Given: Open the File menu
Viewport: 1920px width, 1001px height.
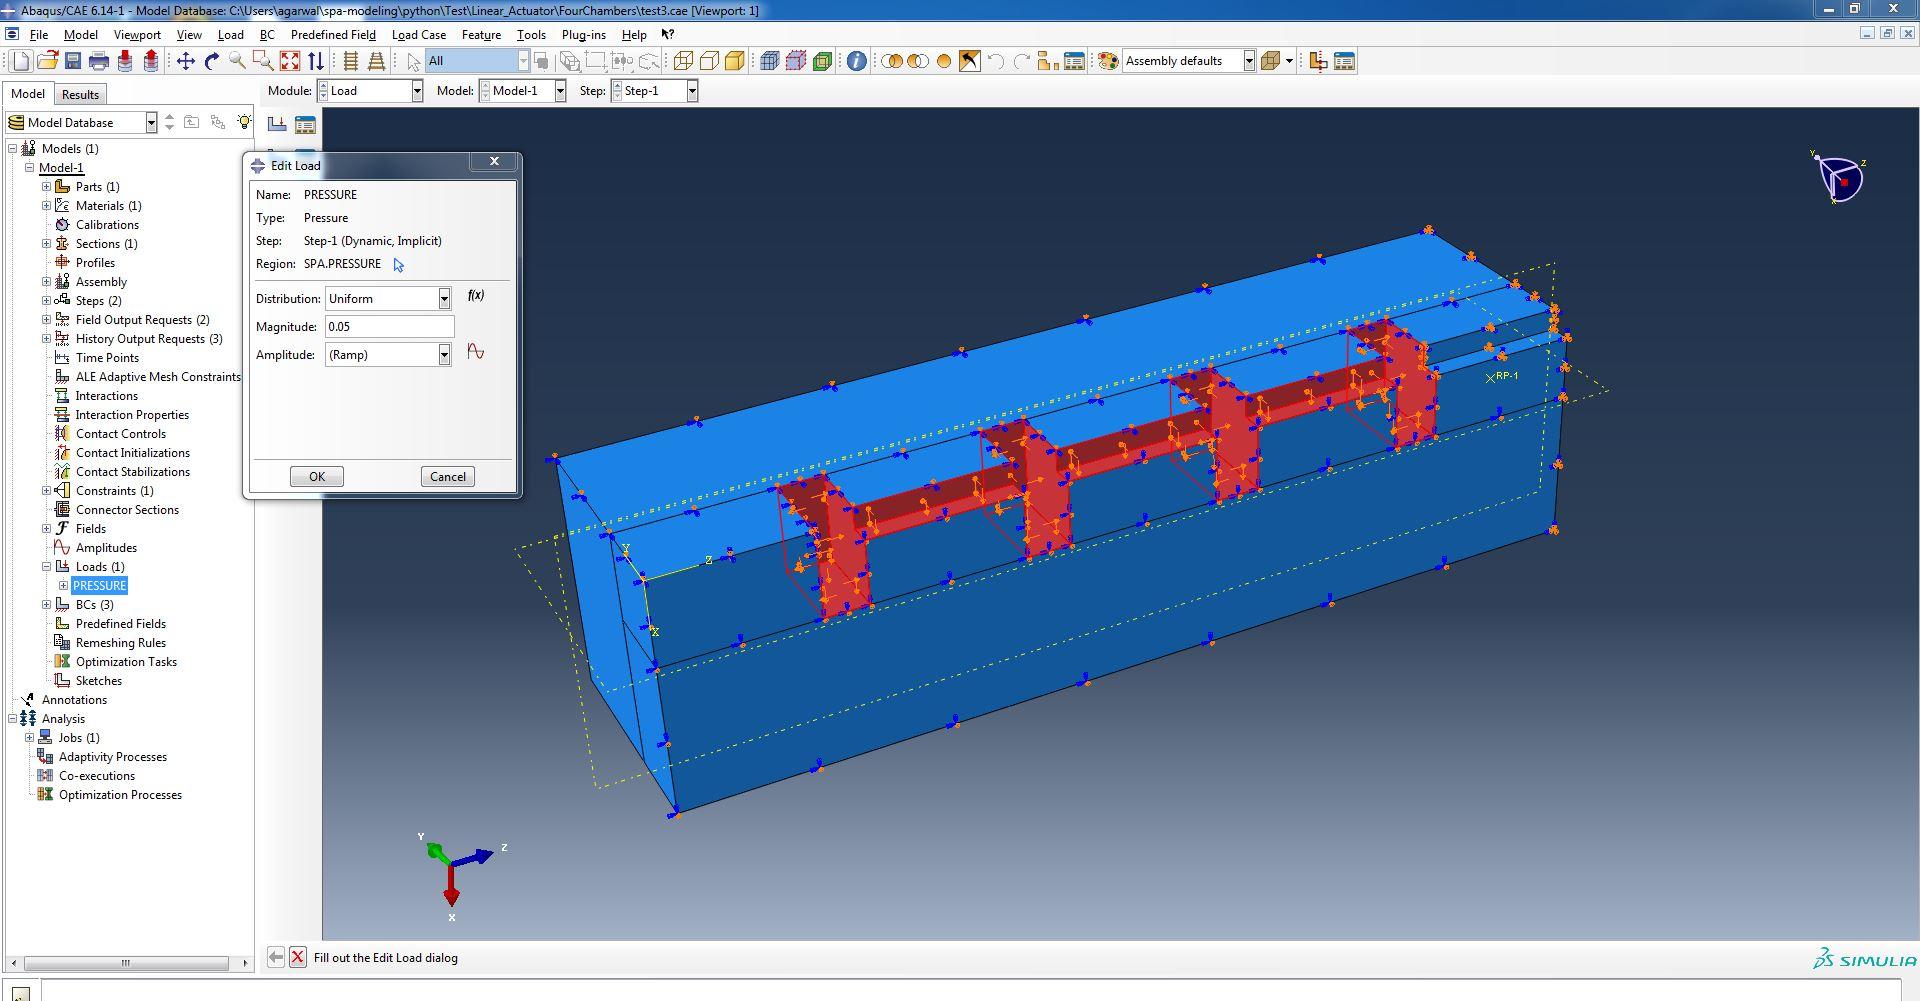Looking at the screenshot, I should (39, 34).
